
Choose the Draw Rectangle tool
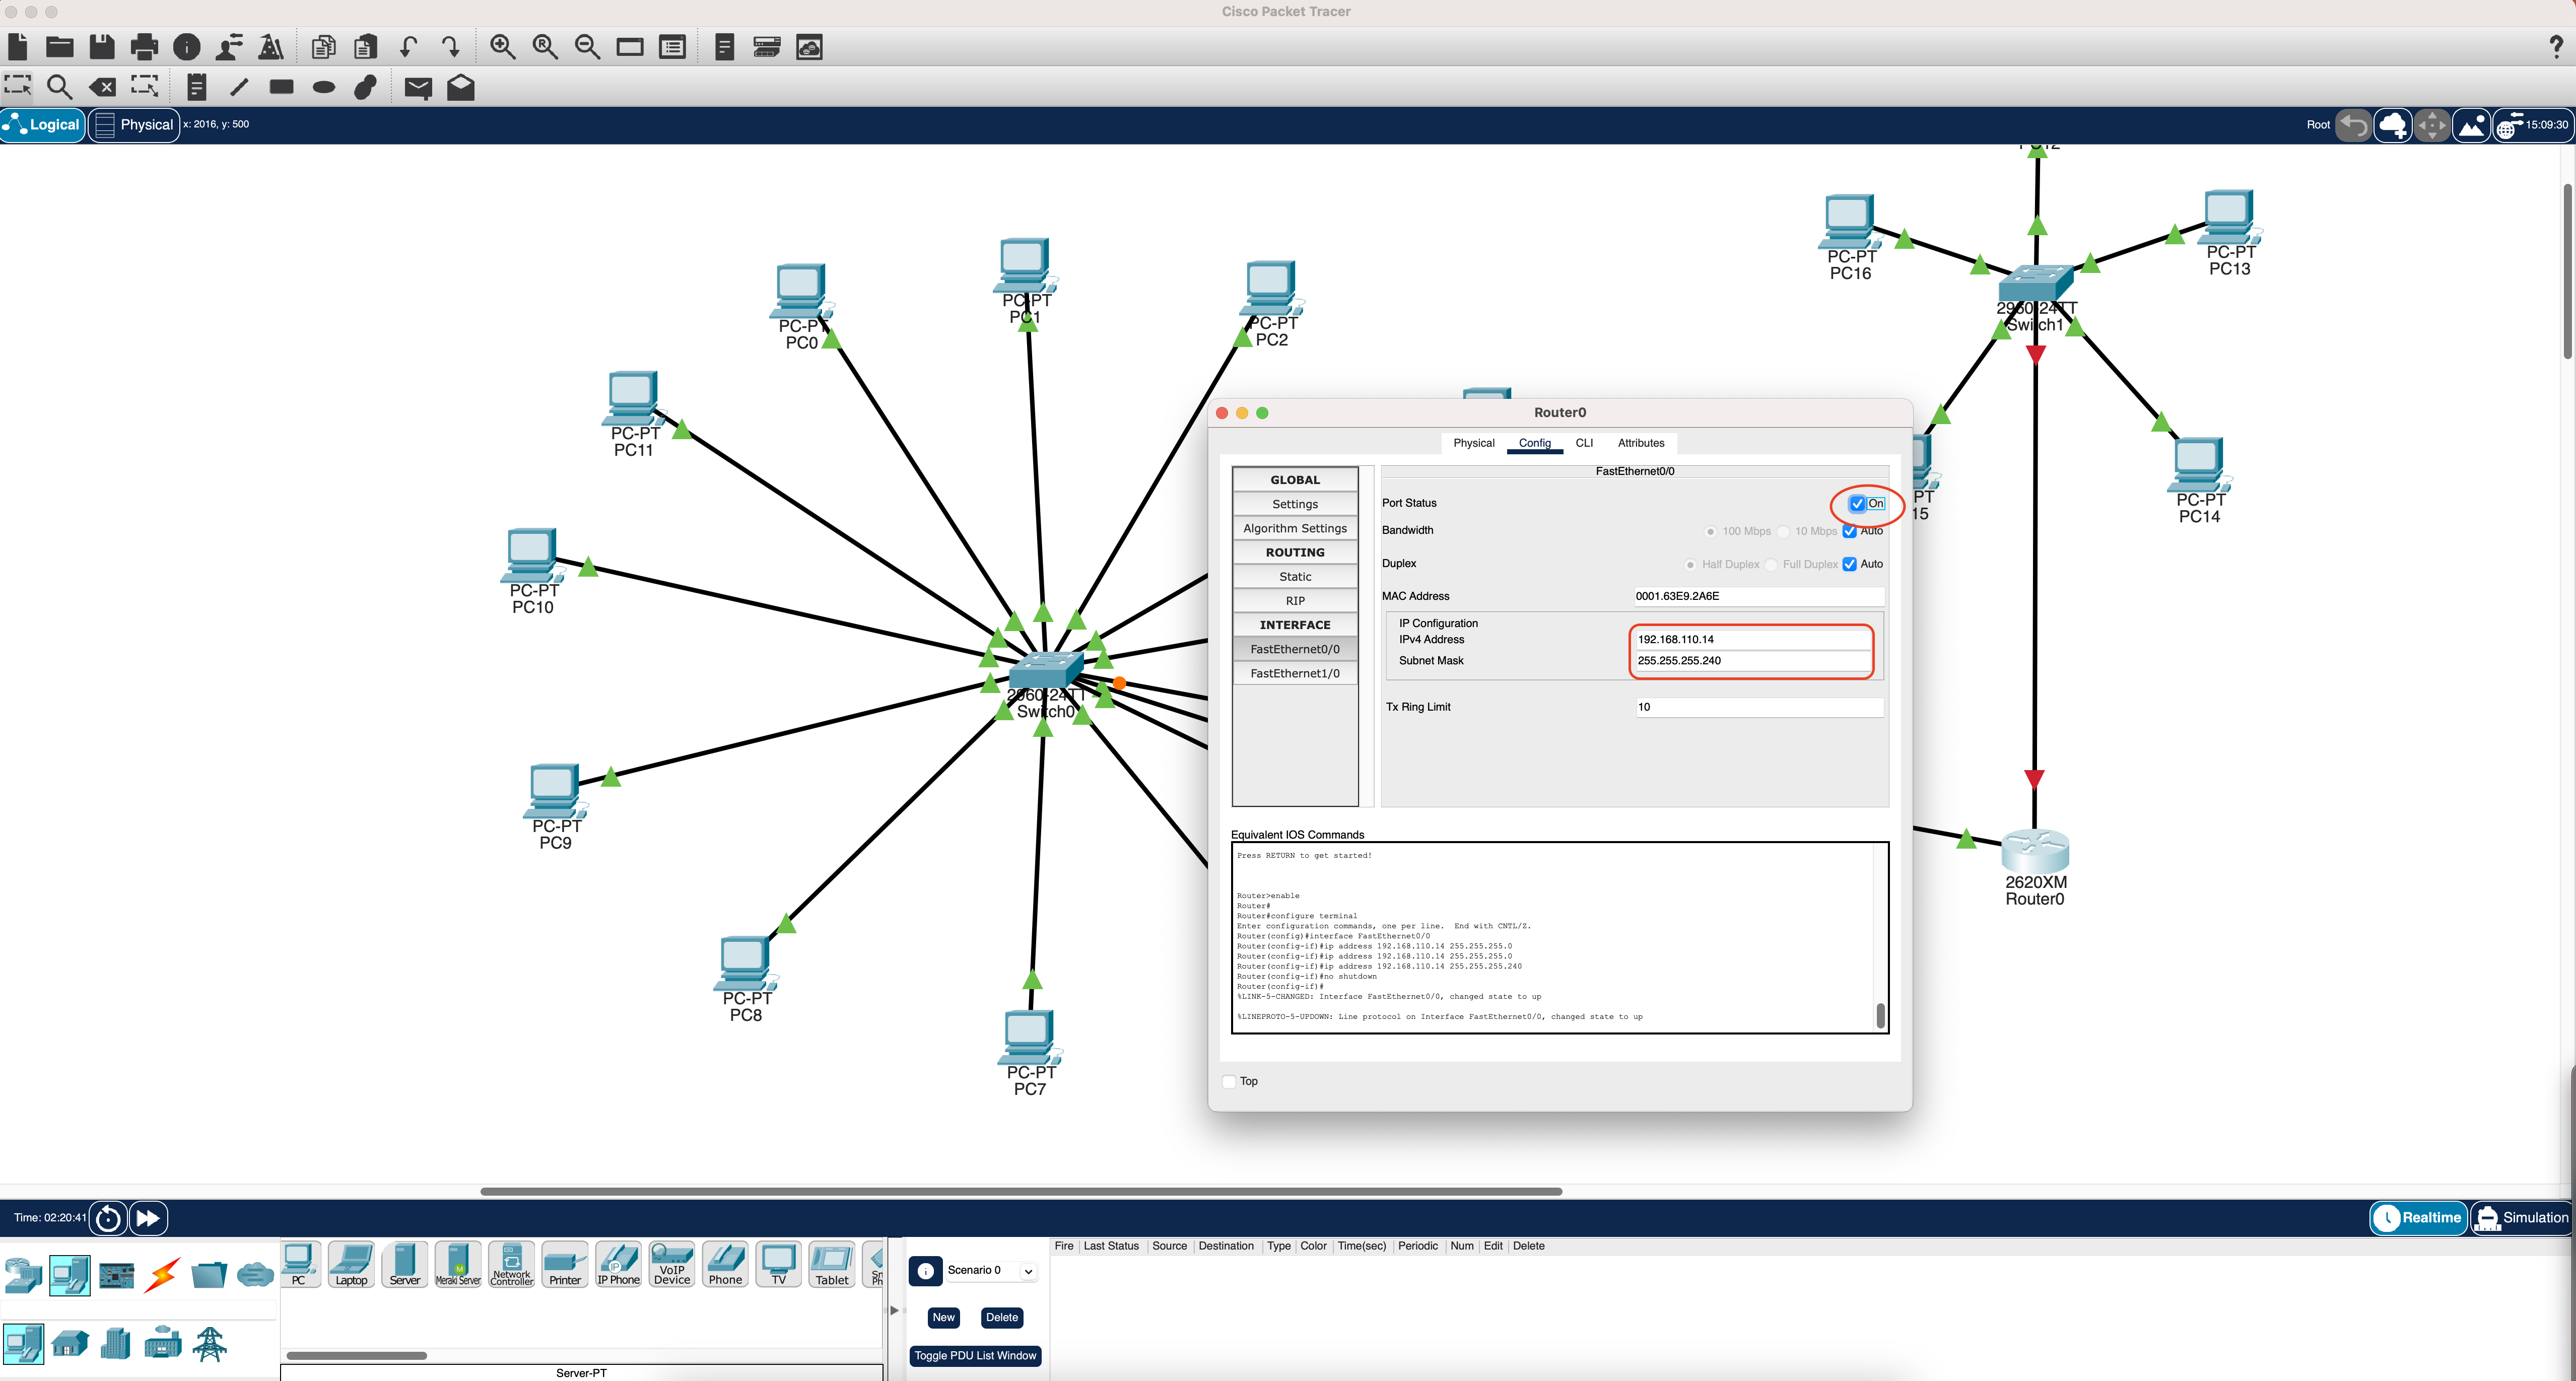(282, 87)
